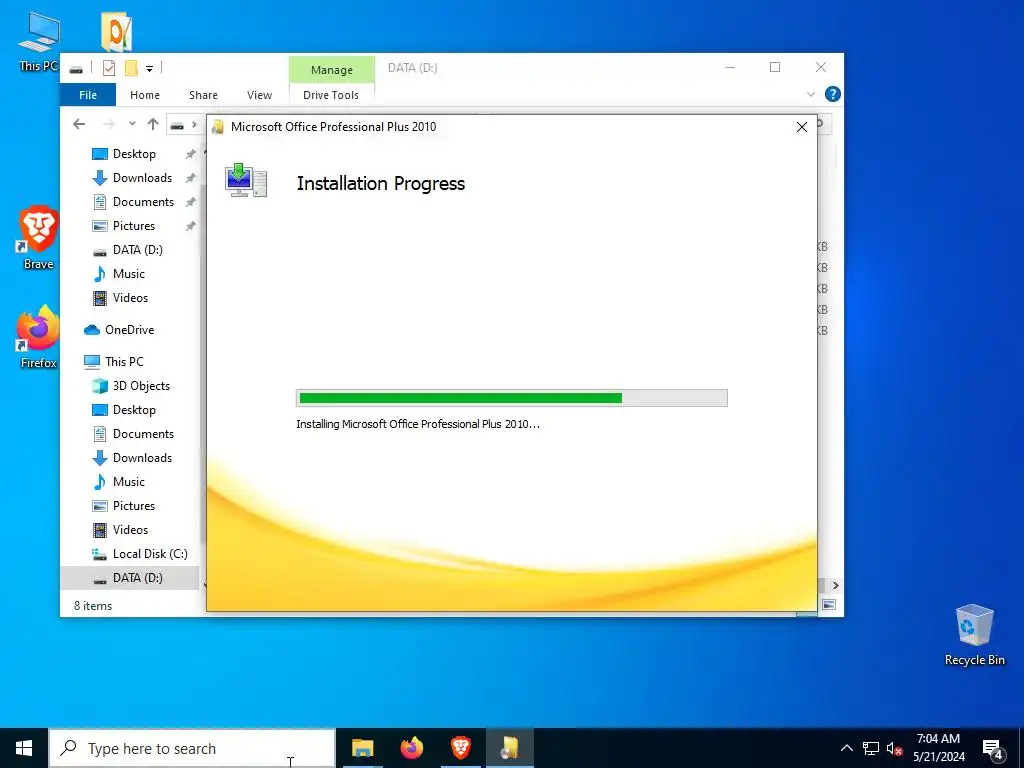This screenshot has height=768, width=1024.
Task: Click the New folder quick access icon
Action: [131, 68]
